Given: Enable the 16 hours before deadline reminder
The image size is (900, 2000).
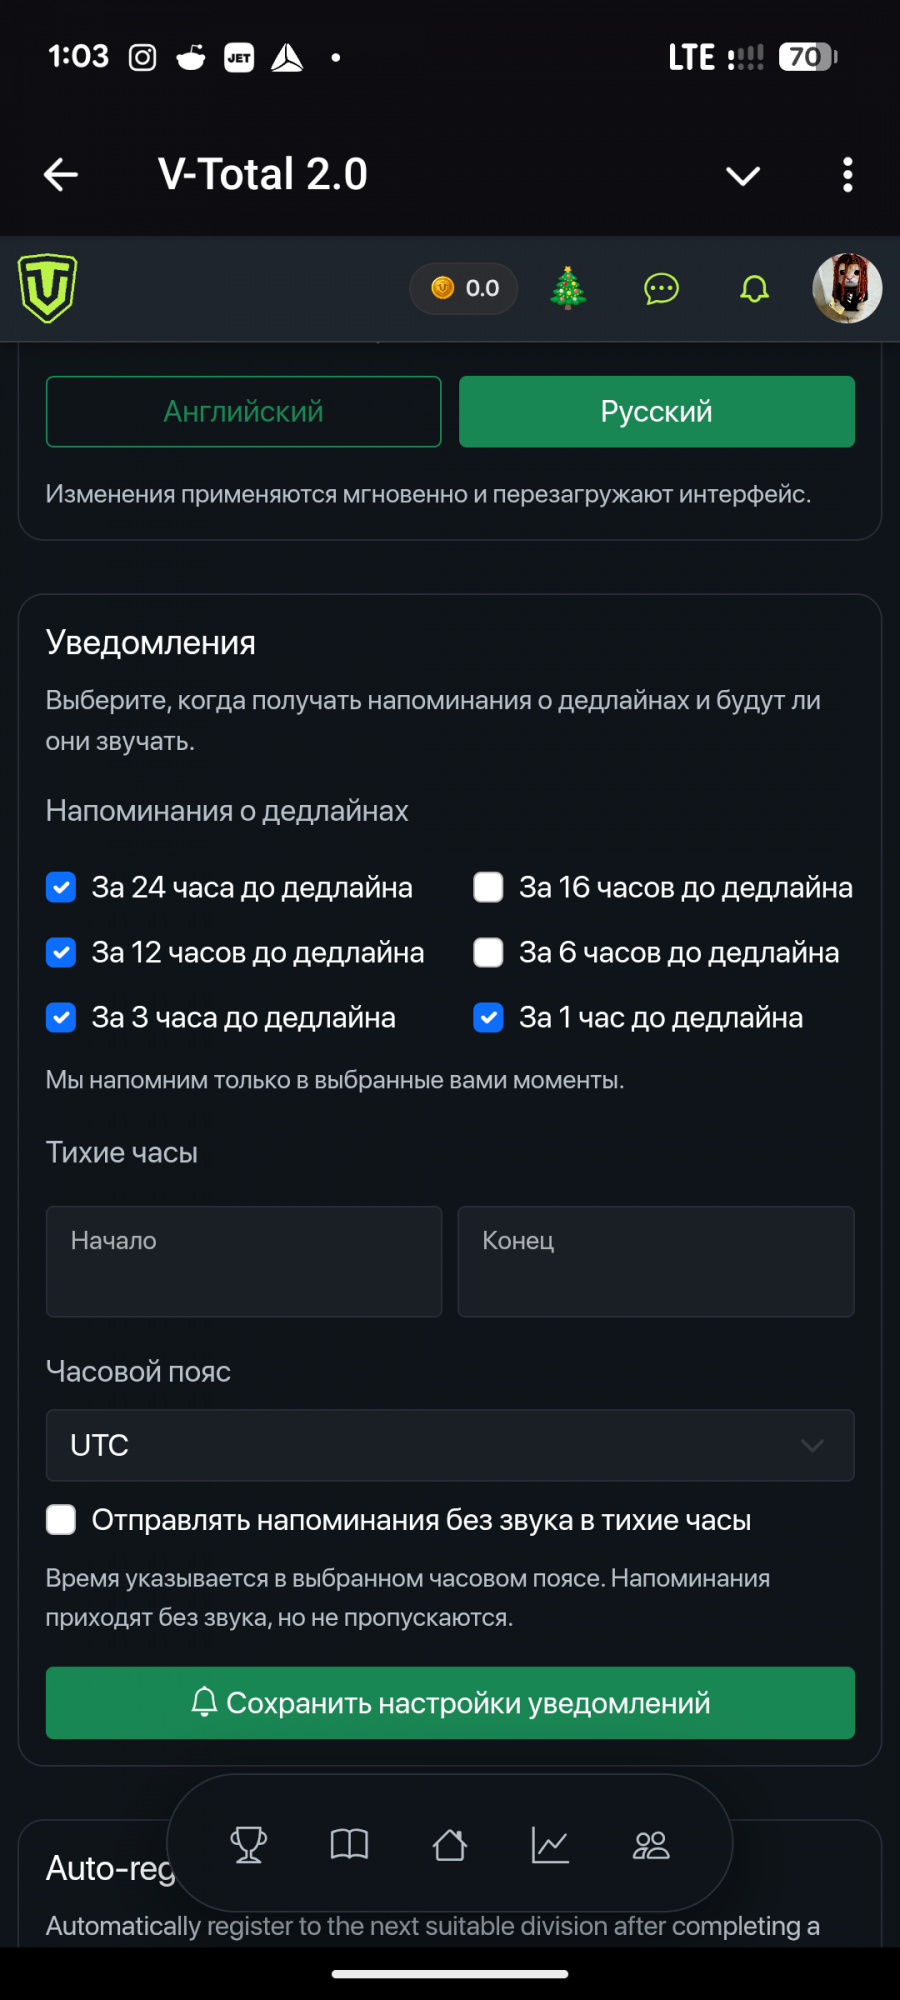Looking at the screenshot, I should (x=488, y=887).
